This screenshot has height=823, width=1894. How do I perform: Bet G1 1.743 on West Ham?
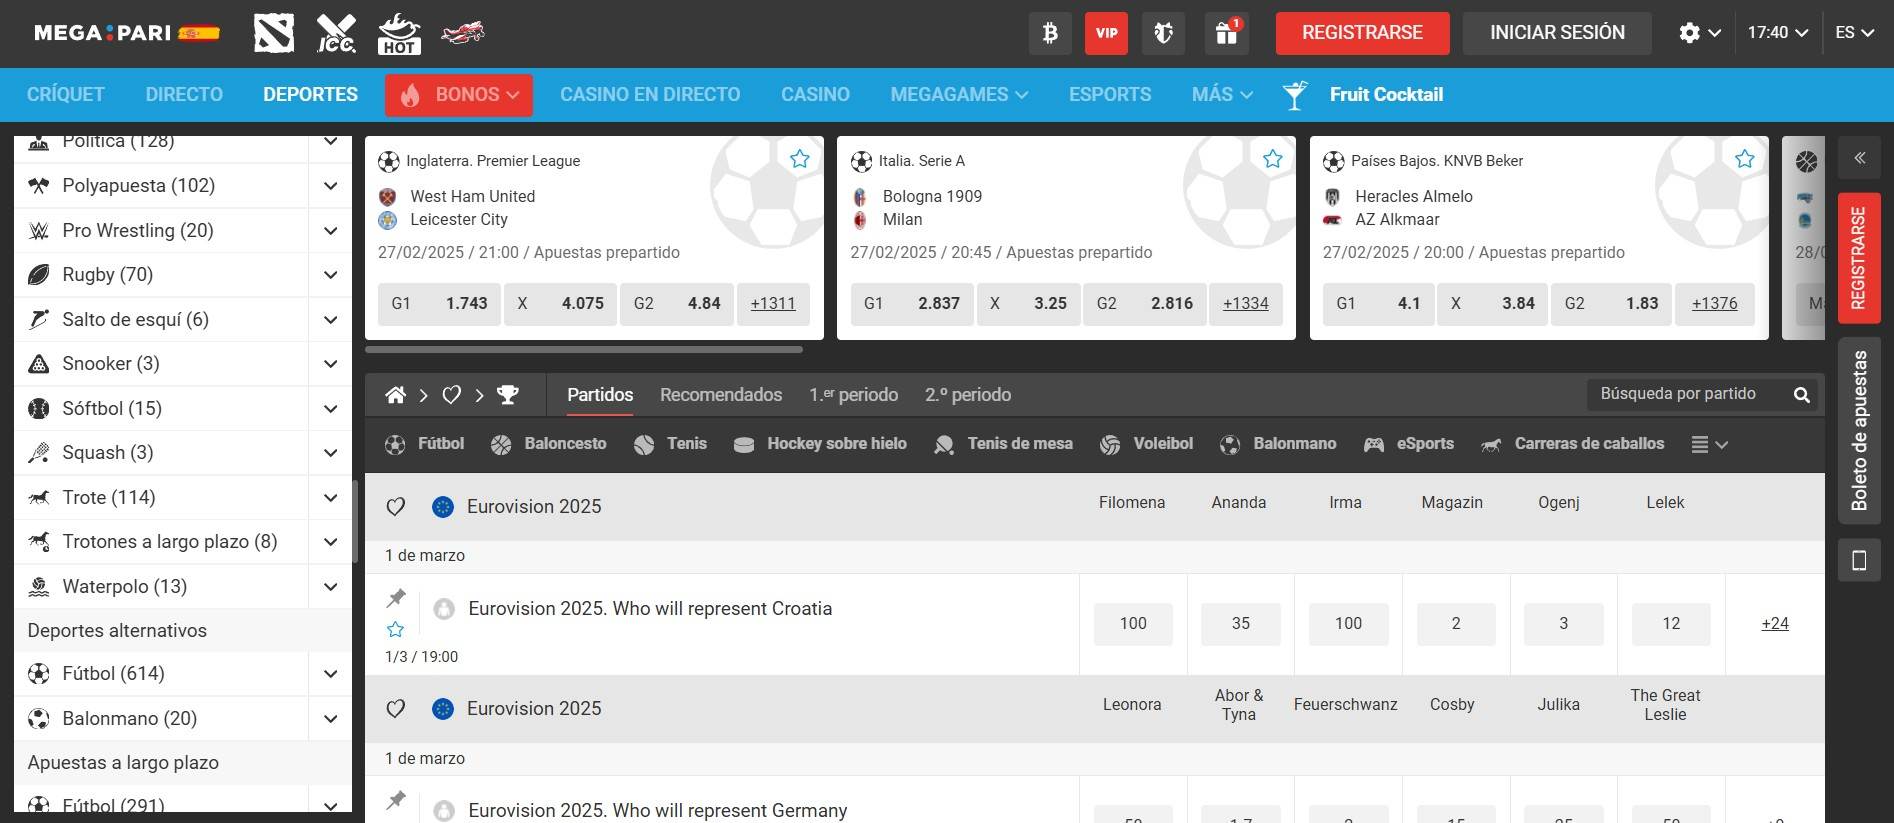tap(439, 304)
